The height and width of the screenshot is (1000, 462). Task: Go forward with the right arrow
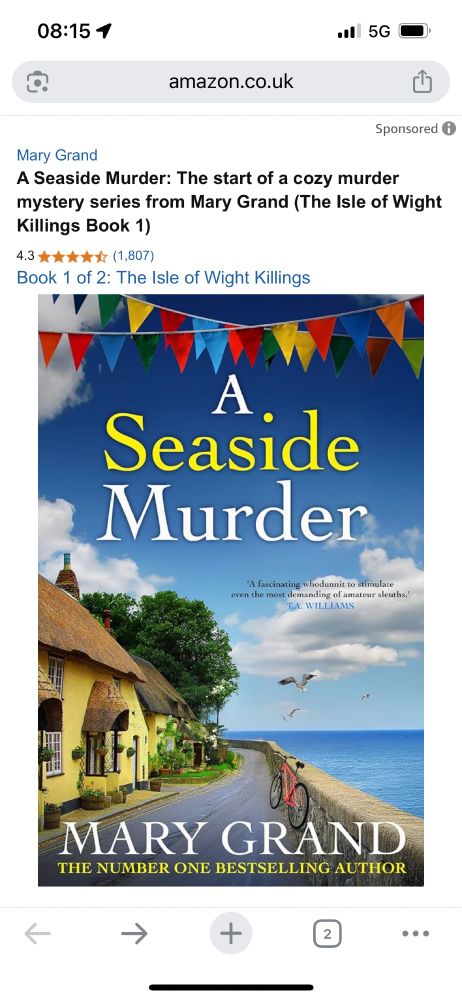(134, 934)
